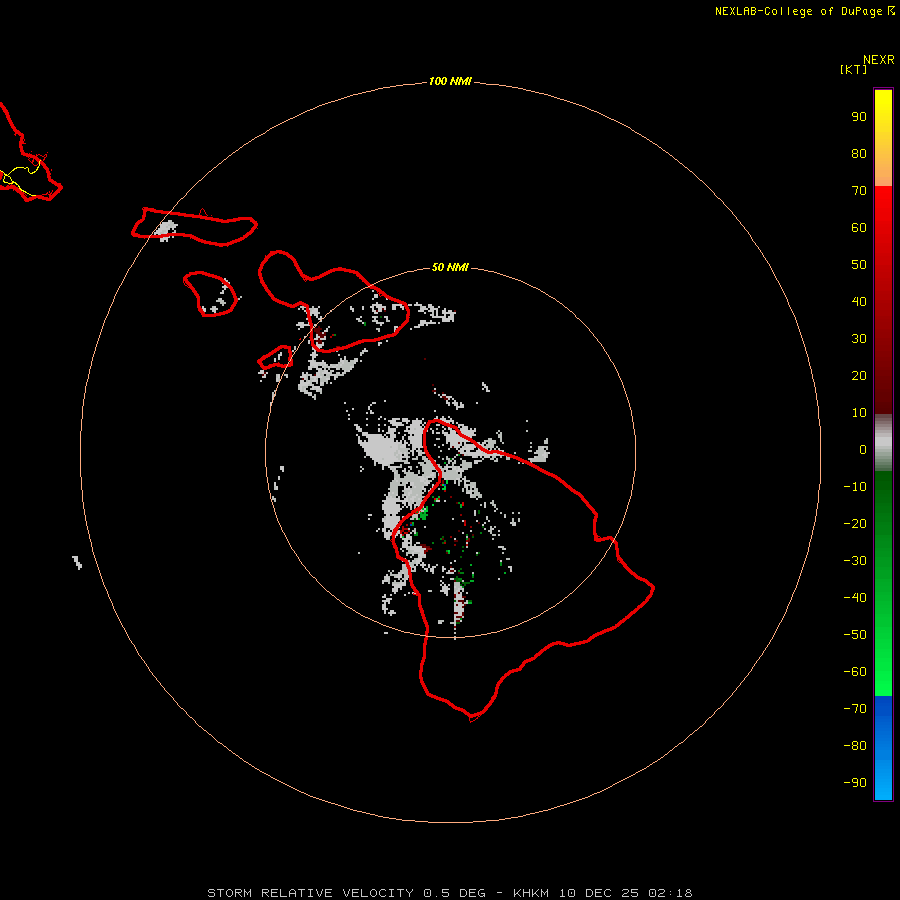
Task: Click the 70 value on the velocity scale
Action: click(859, 191)
